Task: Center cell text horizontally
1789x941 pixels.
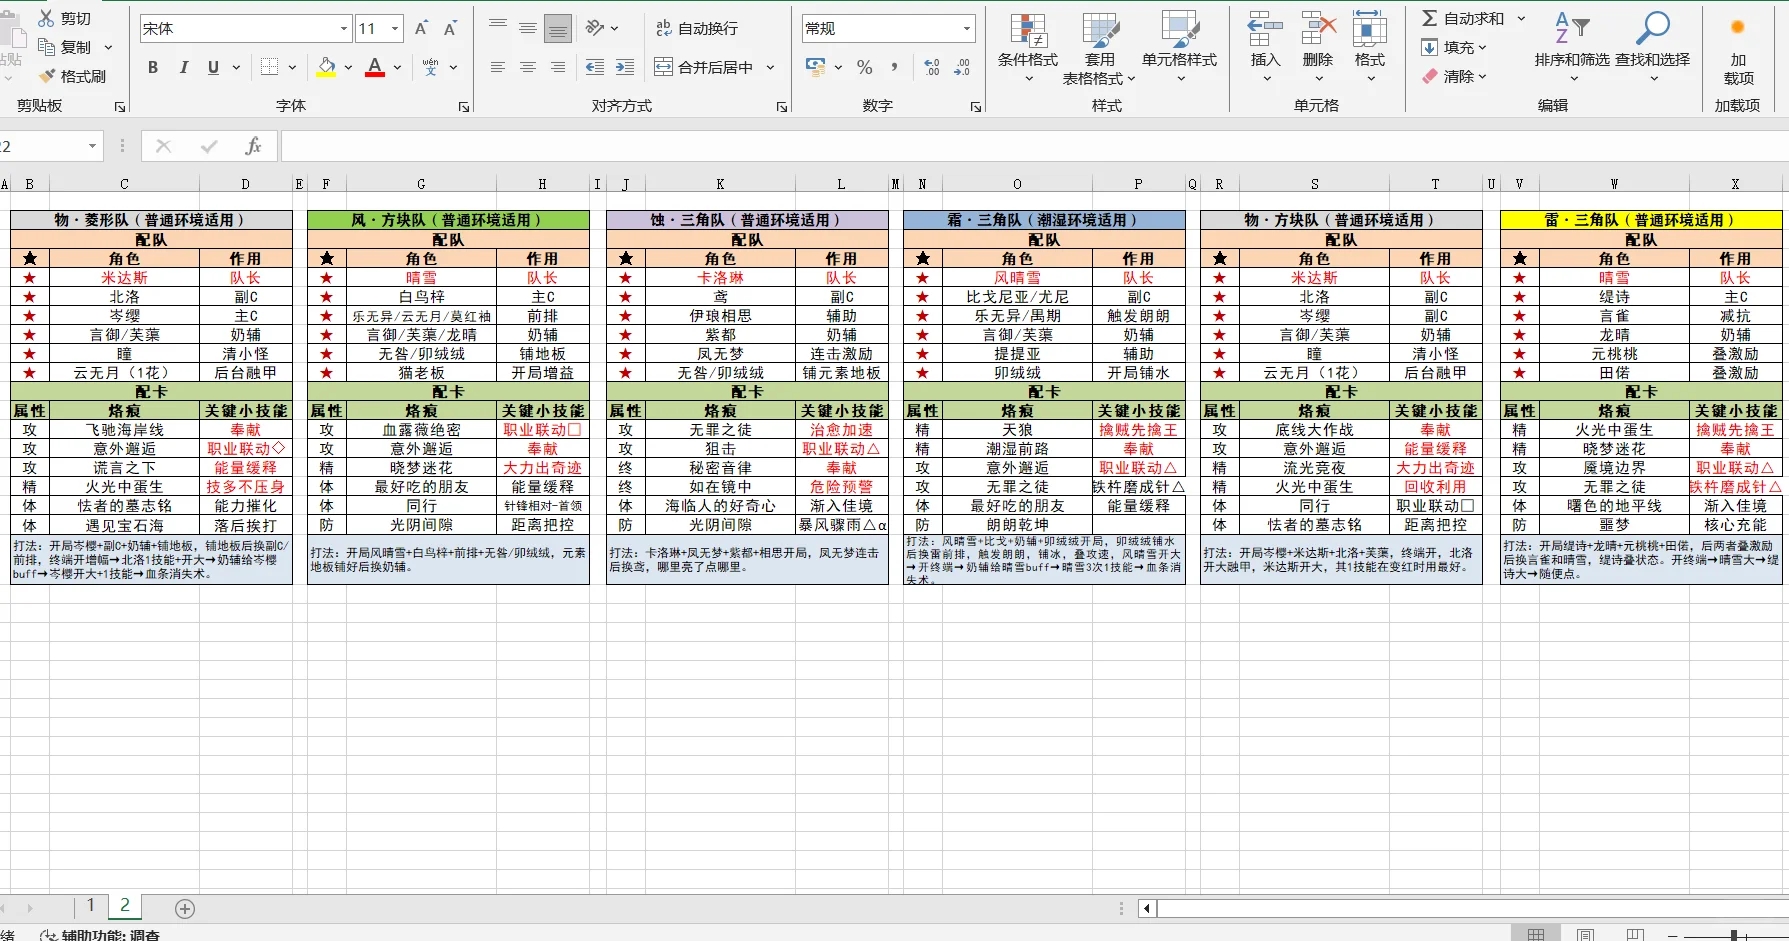Action: pos(528,67)
